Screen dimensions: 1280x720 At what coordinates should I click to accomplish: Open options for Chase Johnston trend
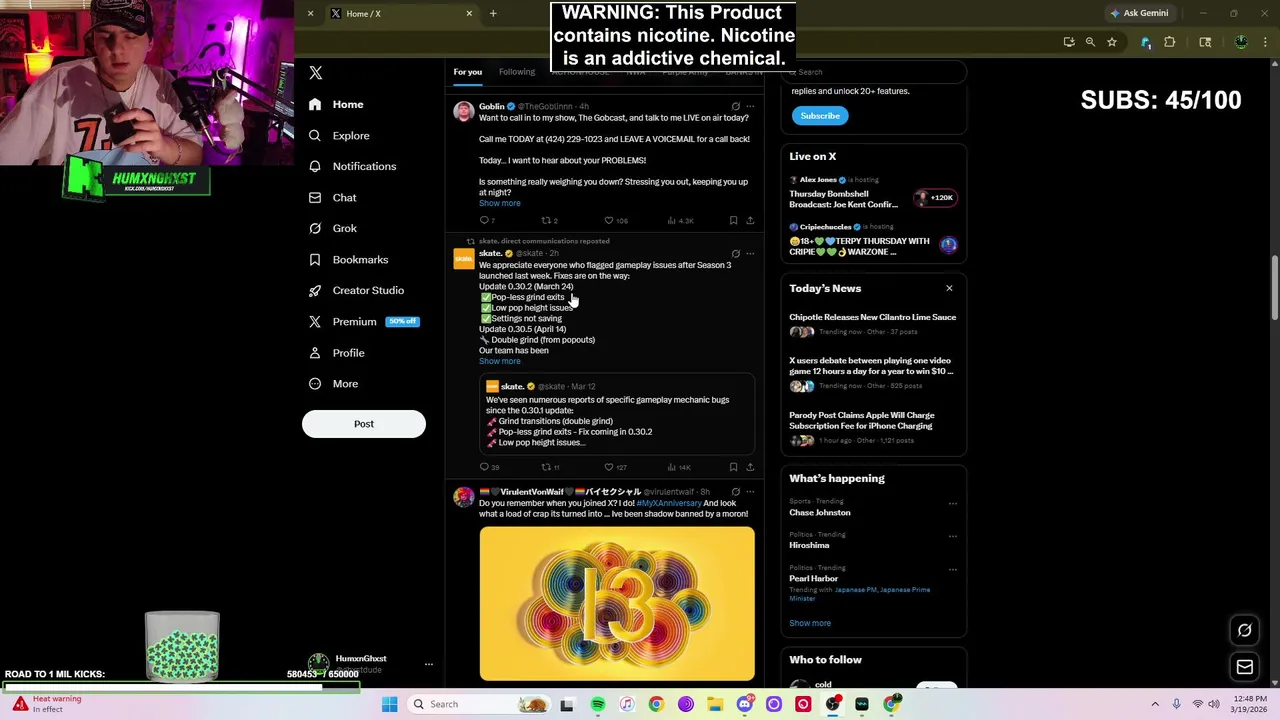tap(952, 503)
